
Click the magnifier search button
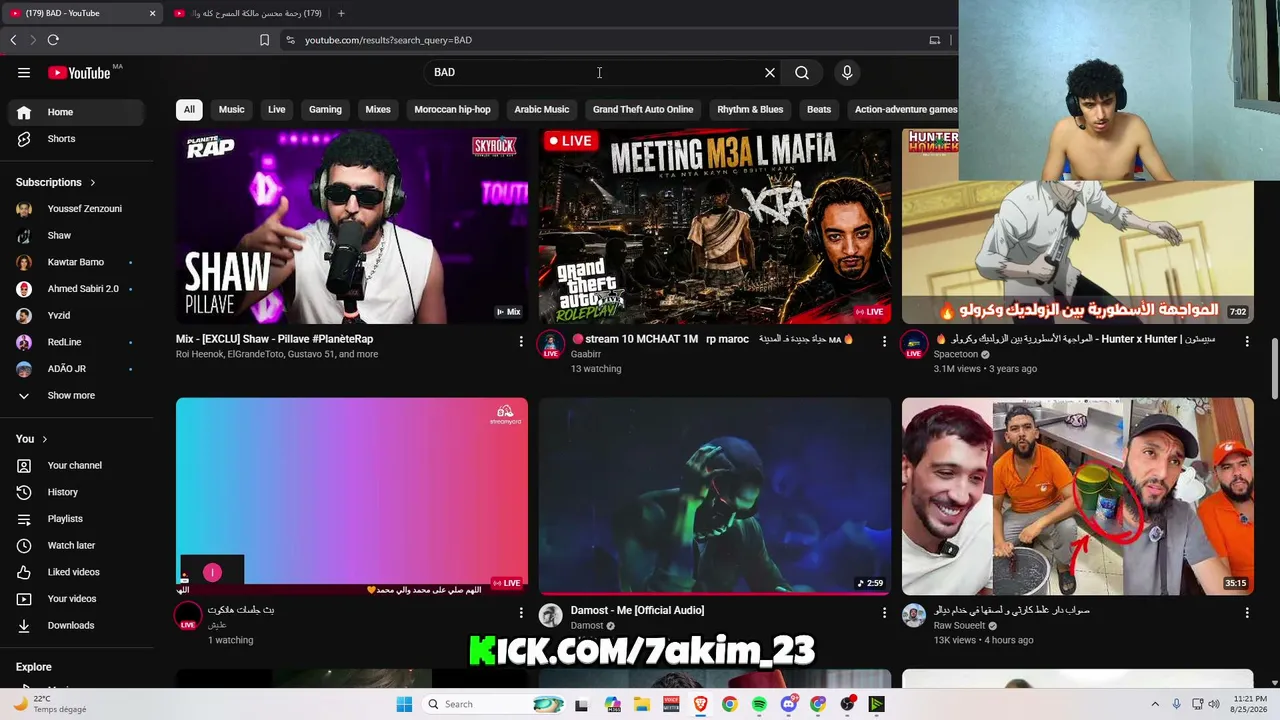[802, 72]
